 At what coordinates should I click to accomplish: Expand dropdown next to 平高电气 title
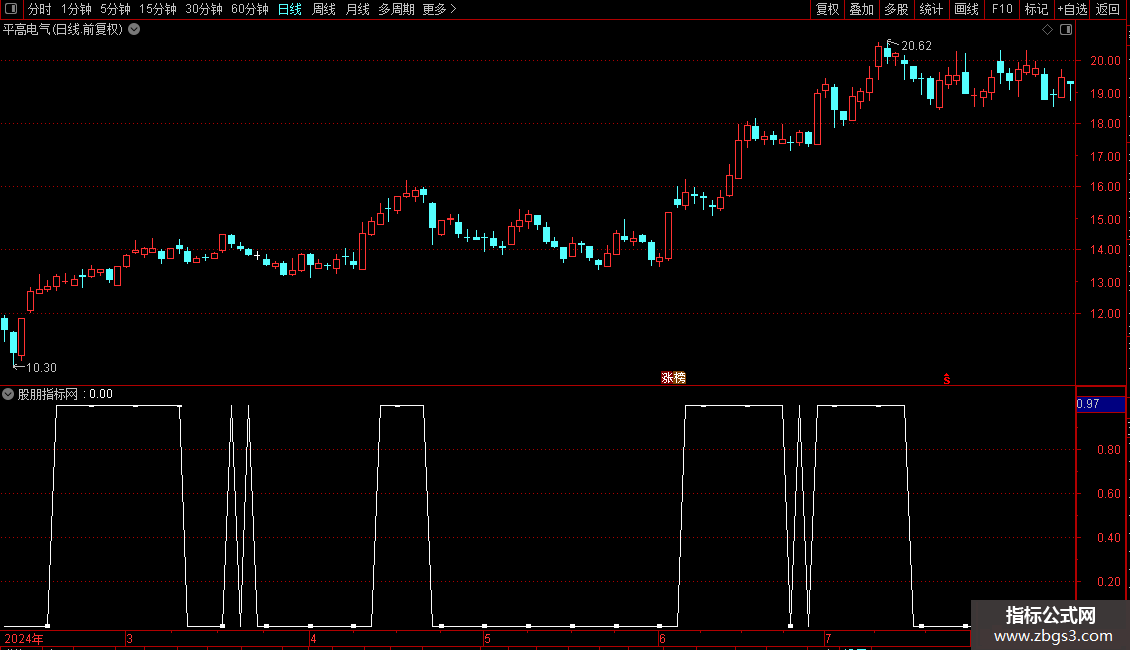(x=134, y=30)
